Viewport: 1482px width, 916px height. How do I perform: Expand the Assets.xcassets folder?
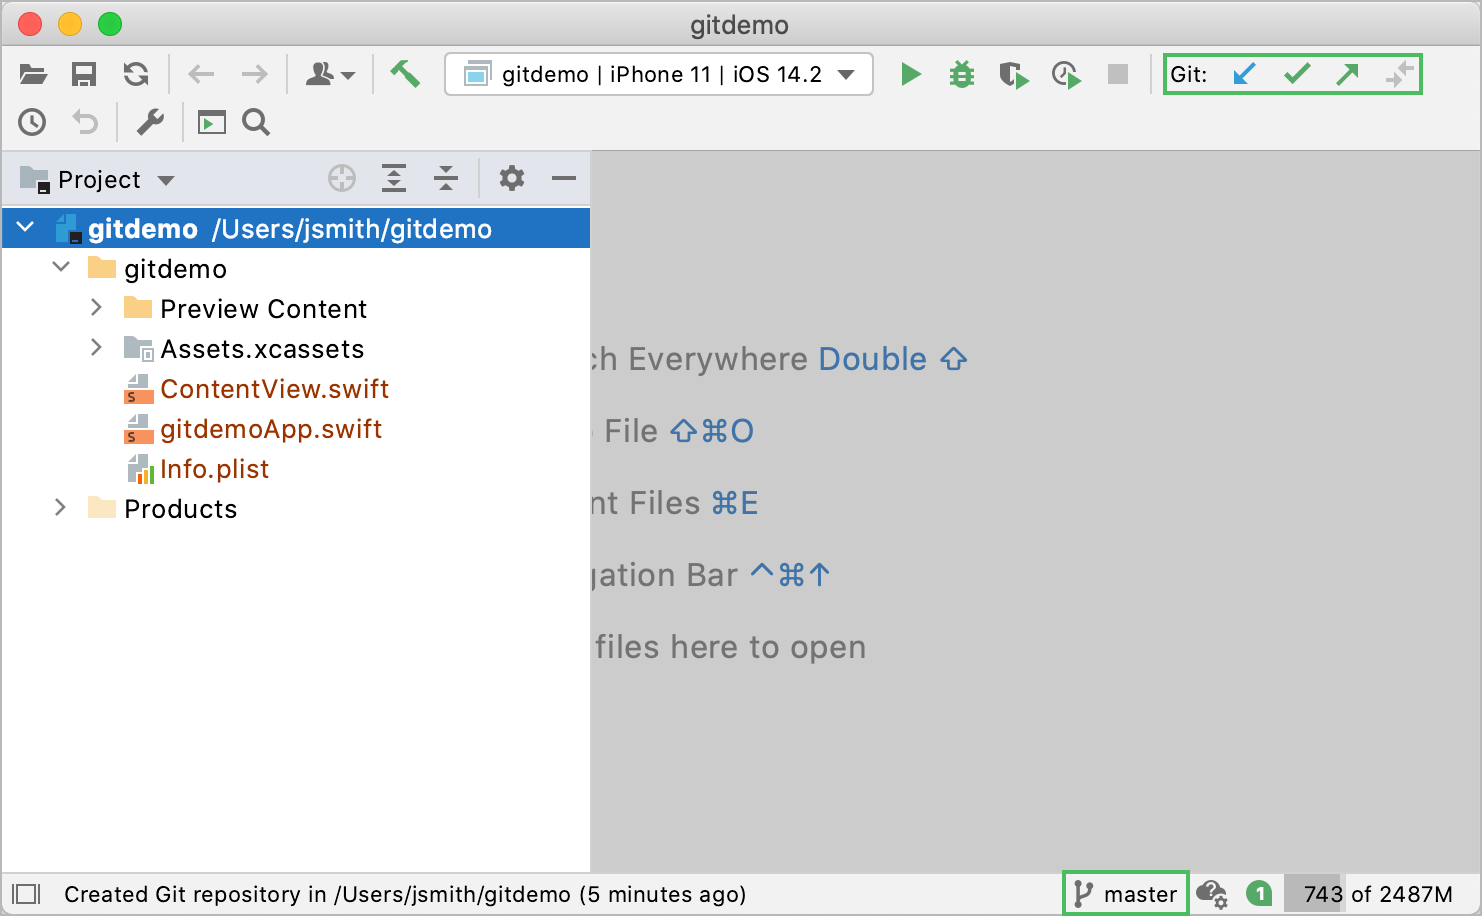[x=97, y=348]
